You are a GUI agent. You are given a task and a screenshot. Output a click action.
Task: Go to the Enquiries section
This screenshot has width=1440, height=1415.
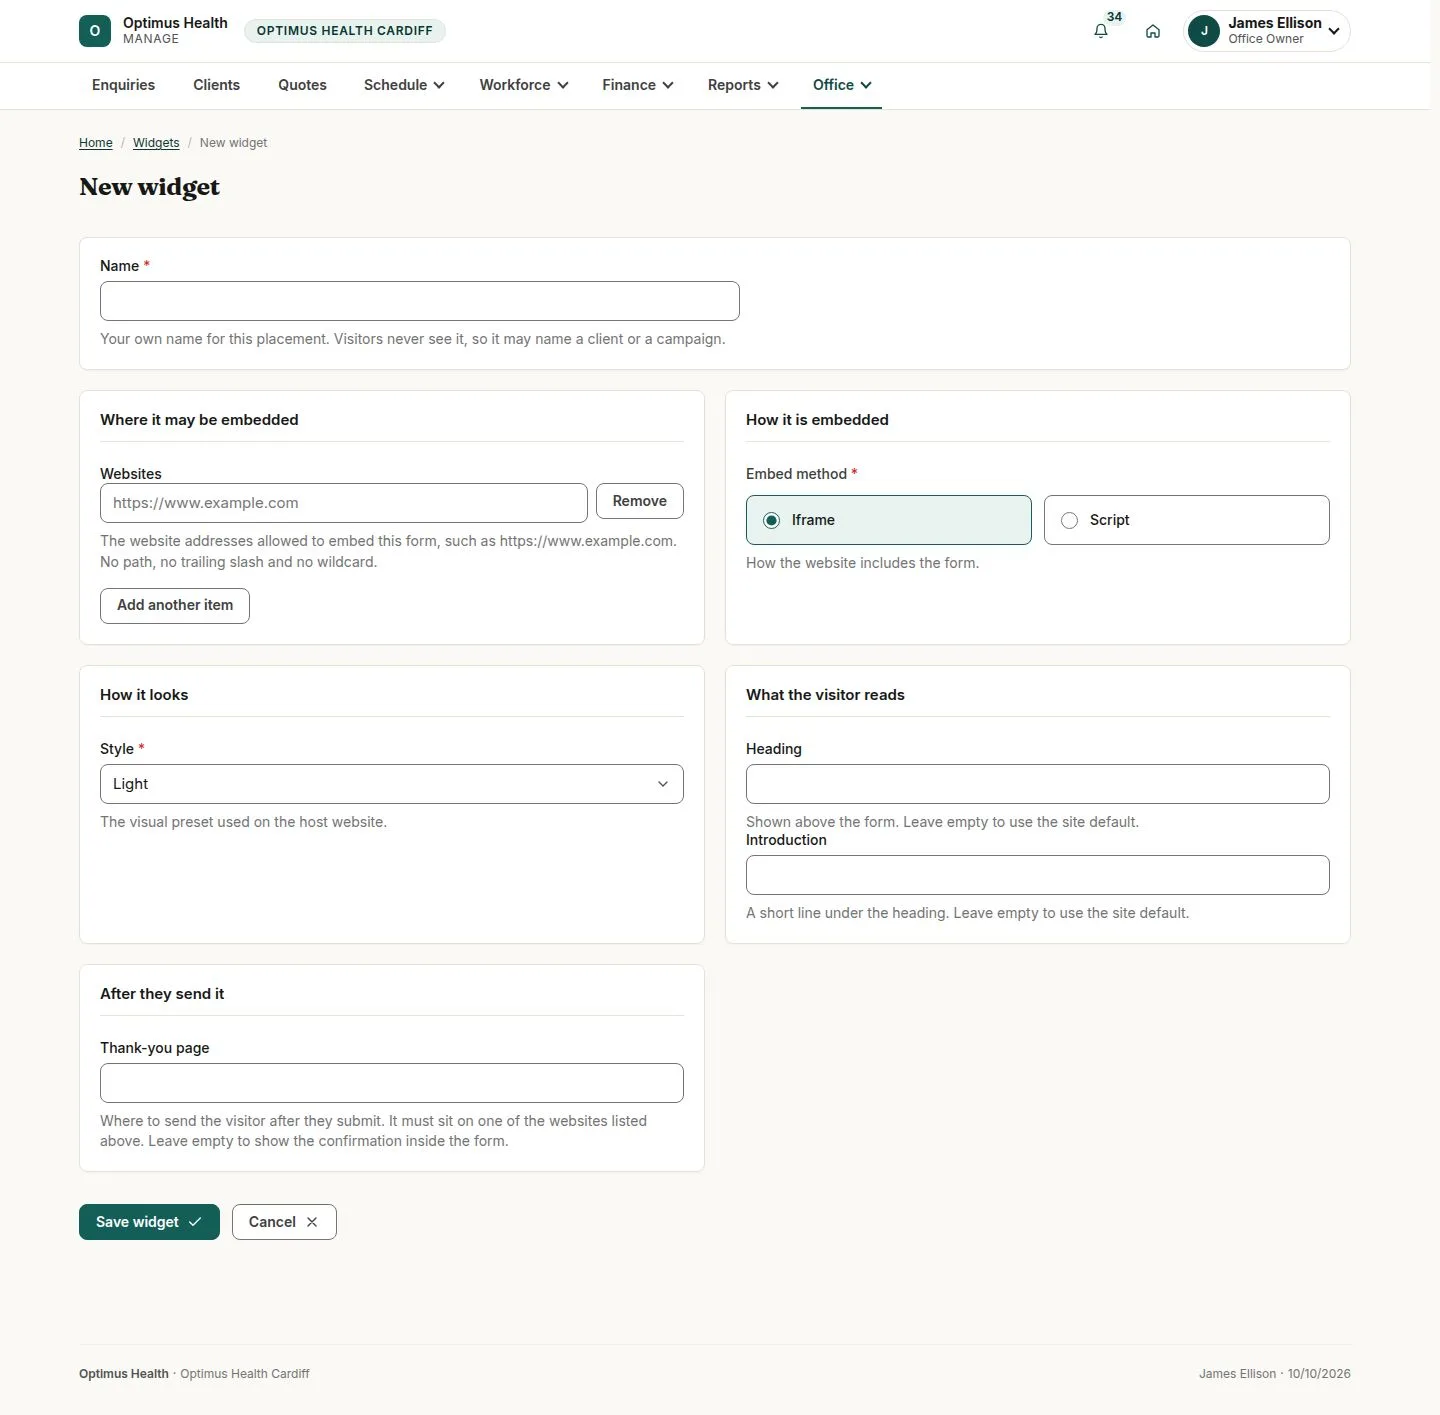tap(124, 85)
